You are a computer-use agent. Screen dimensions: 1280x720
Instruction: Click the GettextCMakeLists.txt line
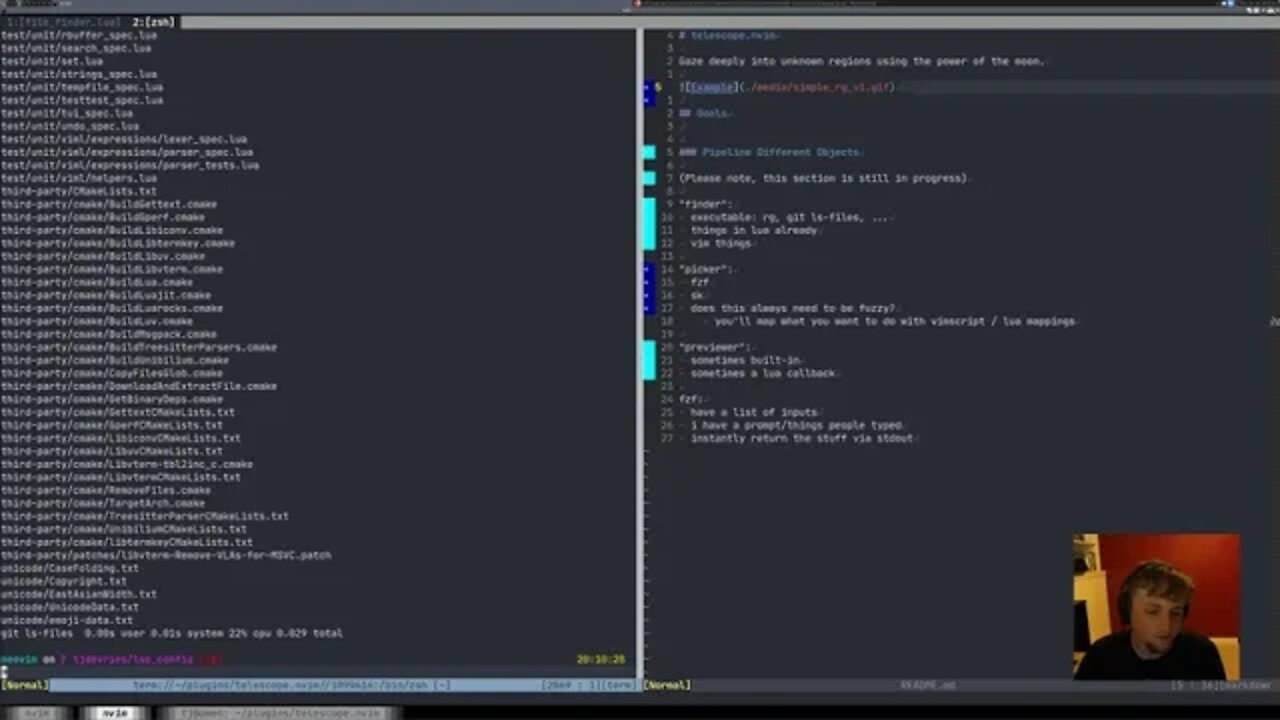[118, 412]
